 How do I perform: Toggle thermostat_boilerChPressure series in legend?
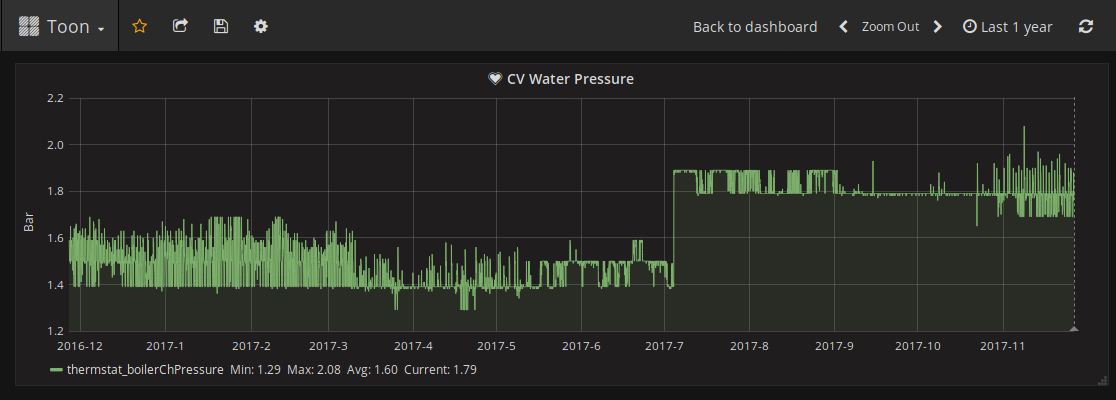point(145,370)
